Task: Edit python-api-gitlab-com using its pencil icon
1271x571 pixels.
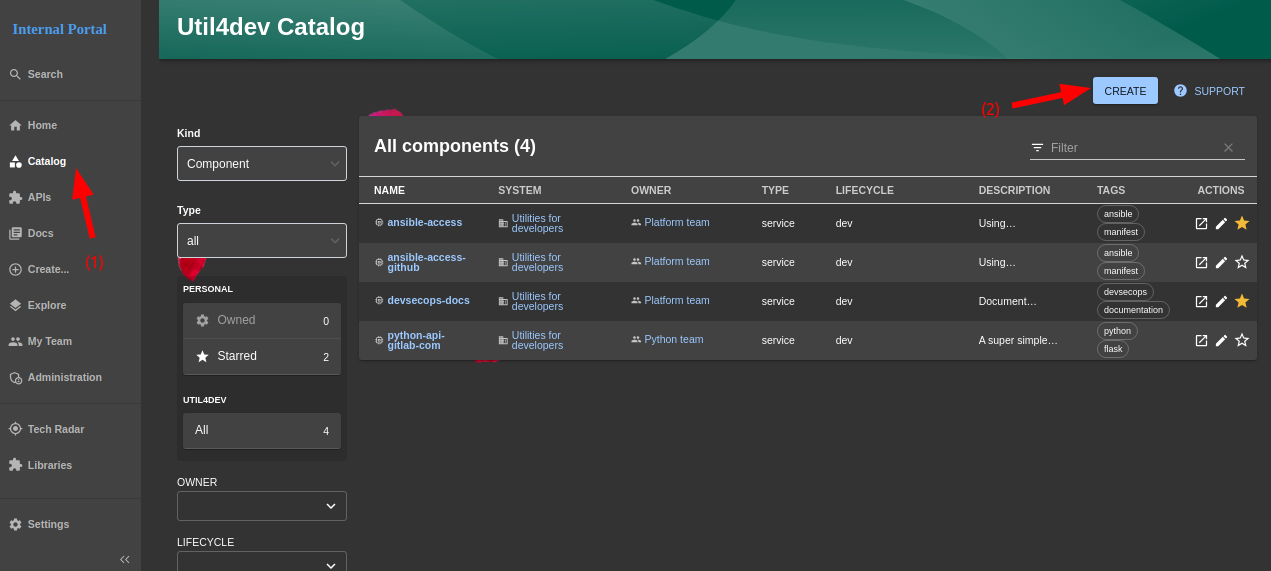Action: pos(1221,340)
